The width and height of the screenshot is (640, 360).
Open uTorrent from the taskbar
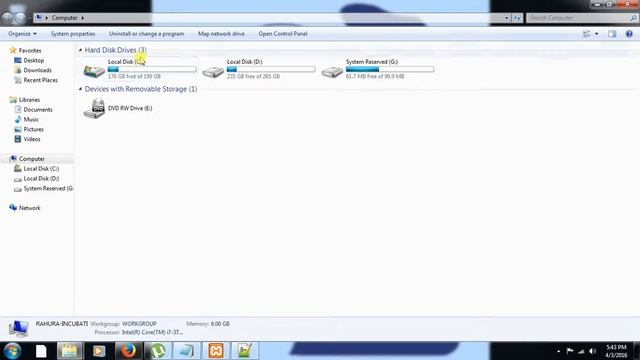(x=158, y=351)
